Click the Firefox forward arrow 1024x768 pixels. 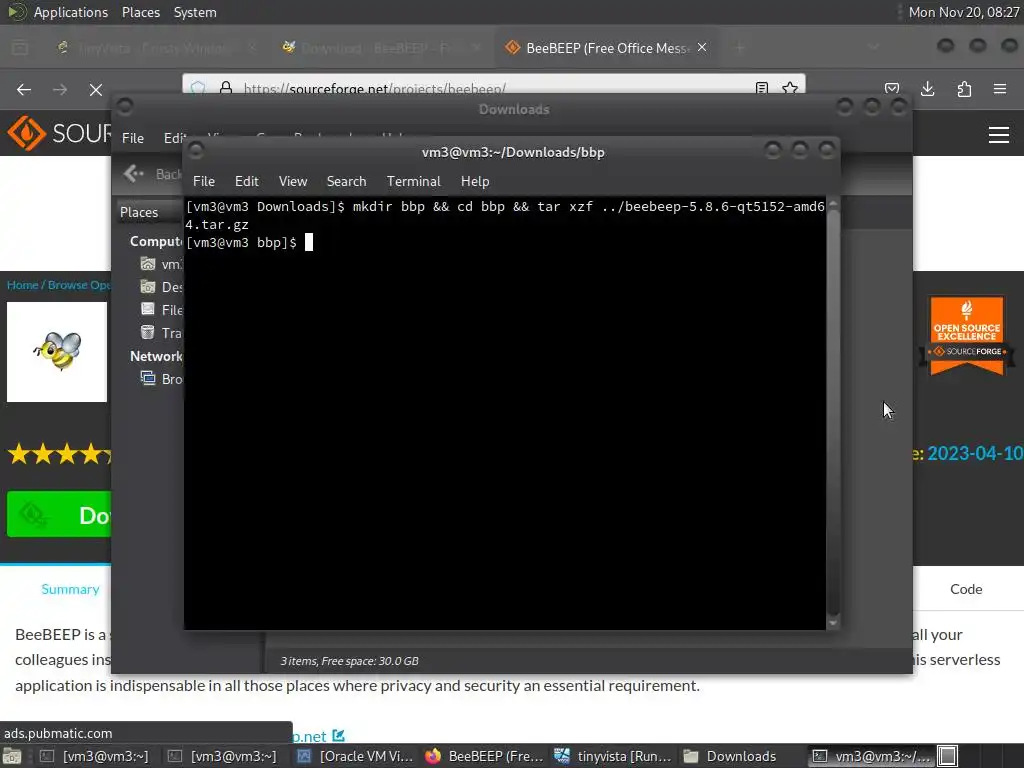point(60,89)
